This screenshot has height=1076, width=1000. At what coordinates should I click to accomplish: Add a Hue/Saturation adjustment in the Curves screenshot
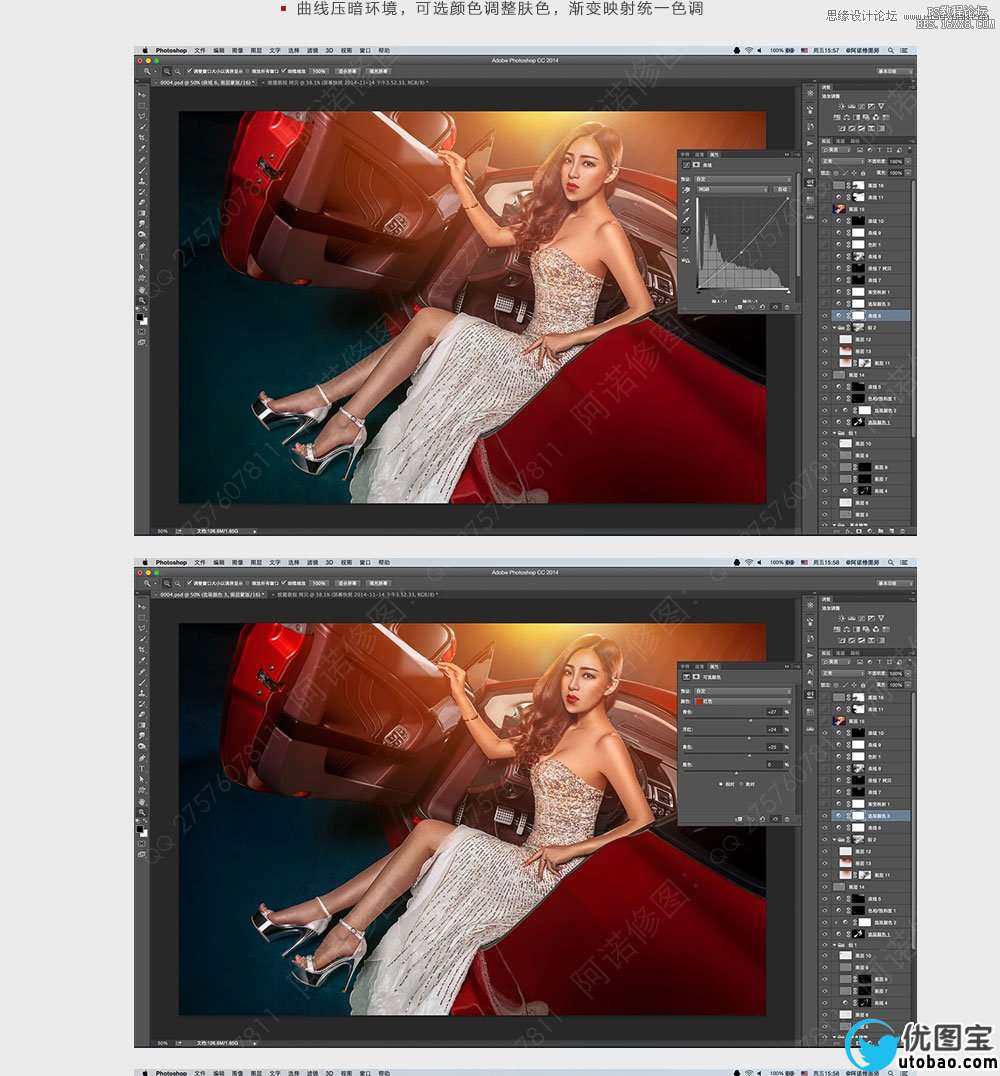pyautogui.click(x=837, y=117)
